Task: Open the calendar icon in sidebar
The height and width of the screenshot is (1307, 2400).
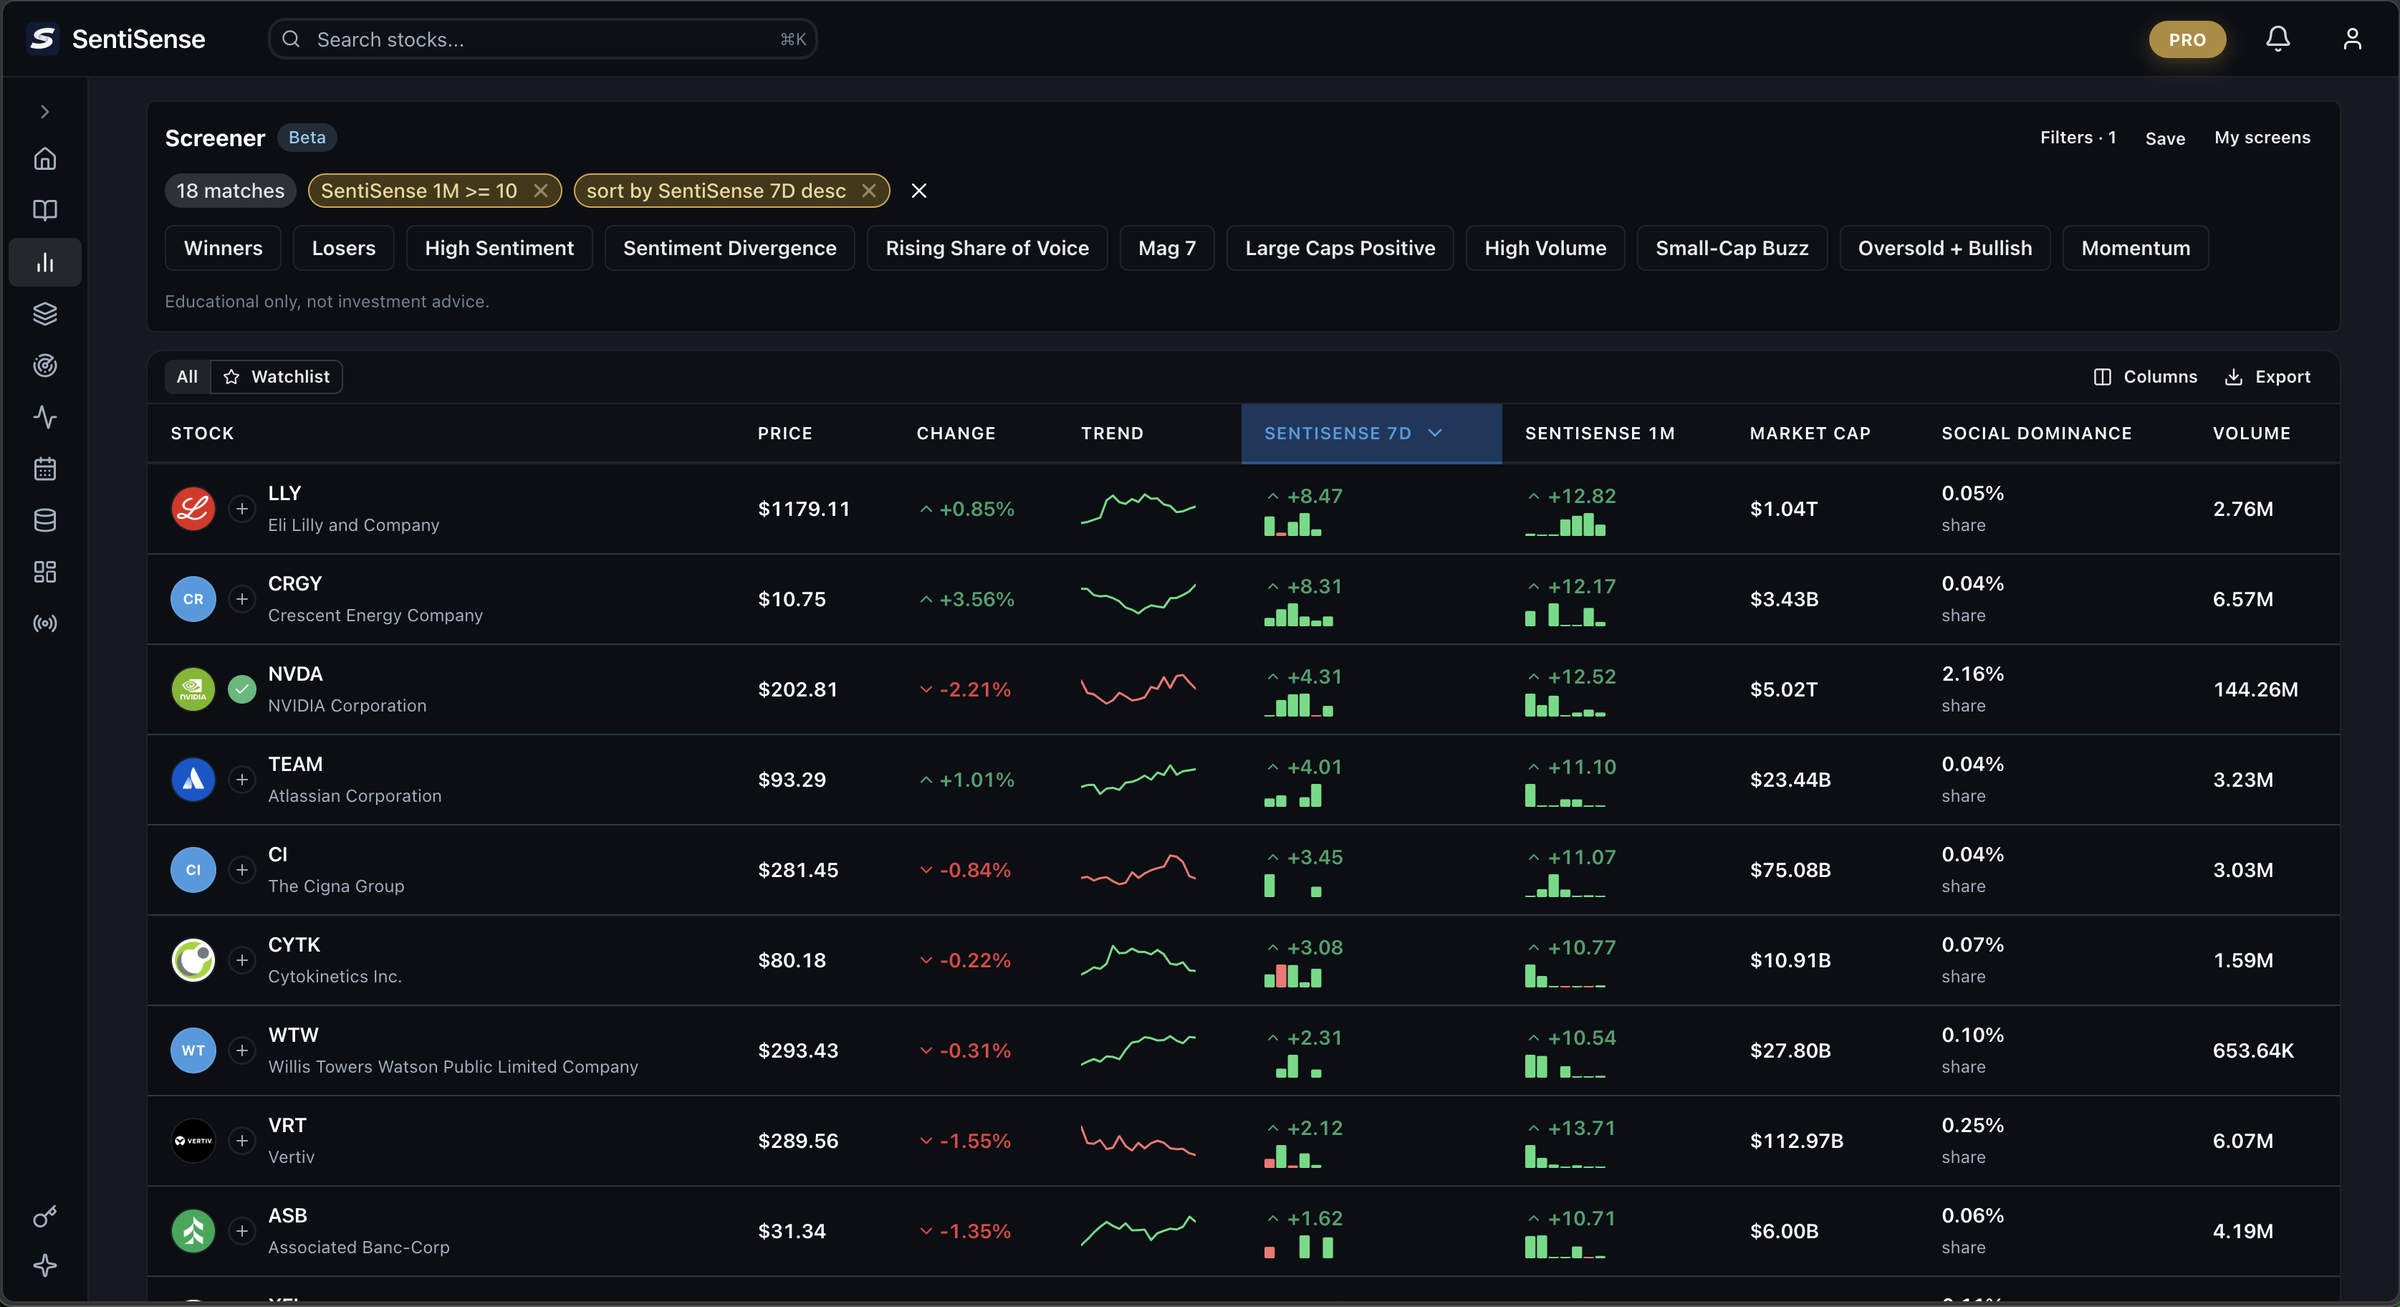Action: [45, 469]
